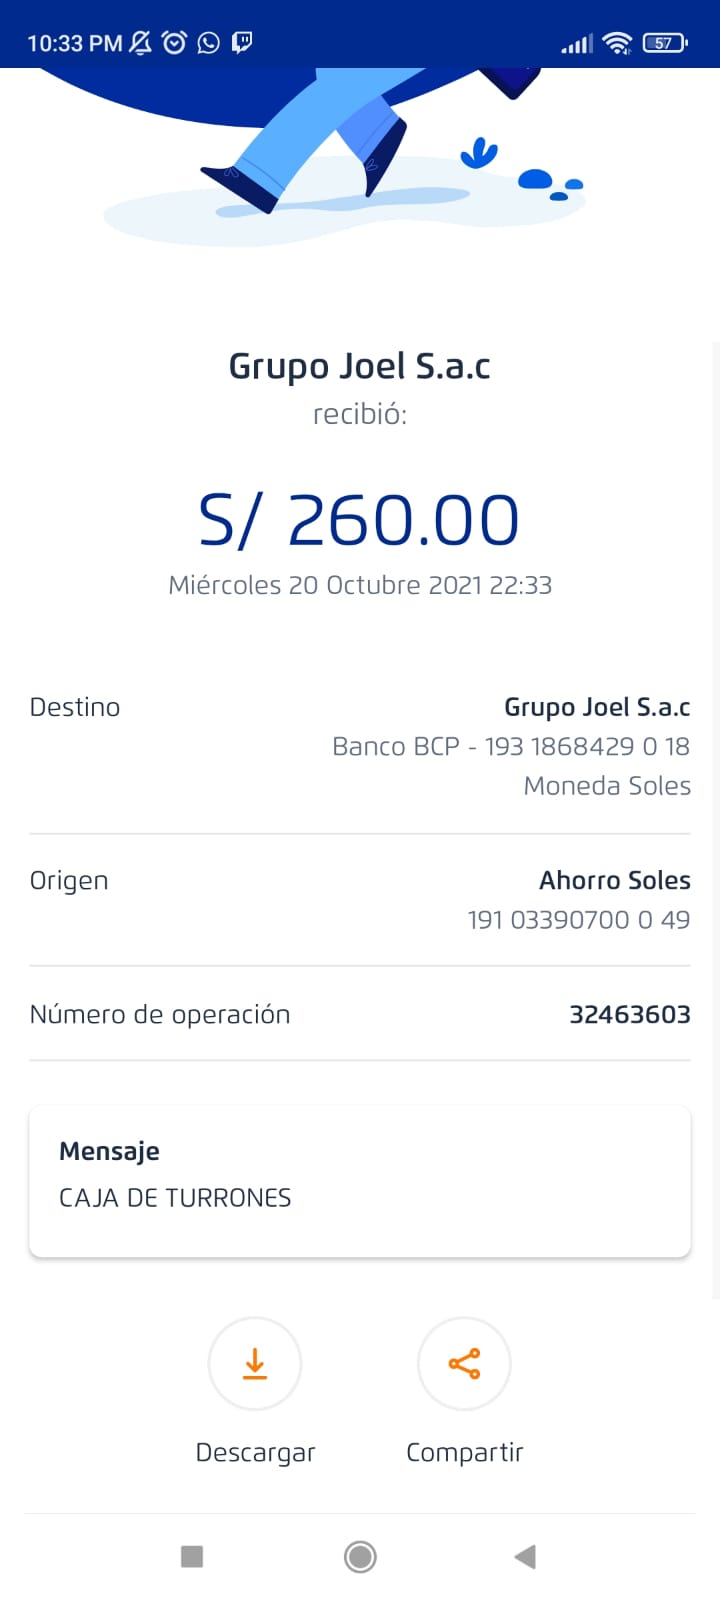Tap the battery level indicator
Viewport: 720px width, 1600px height.
665,43
